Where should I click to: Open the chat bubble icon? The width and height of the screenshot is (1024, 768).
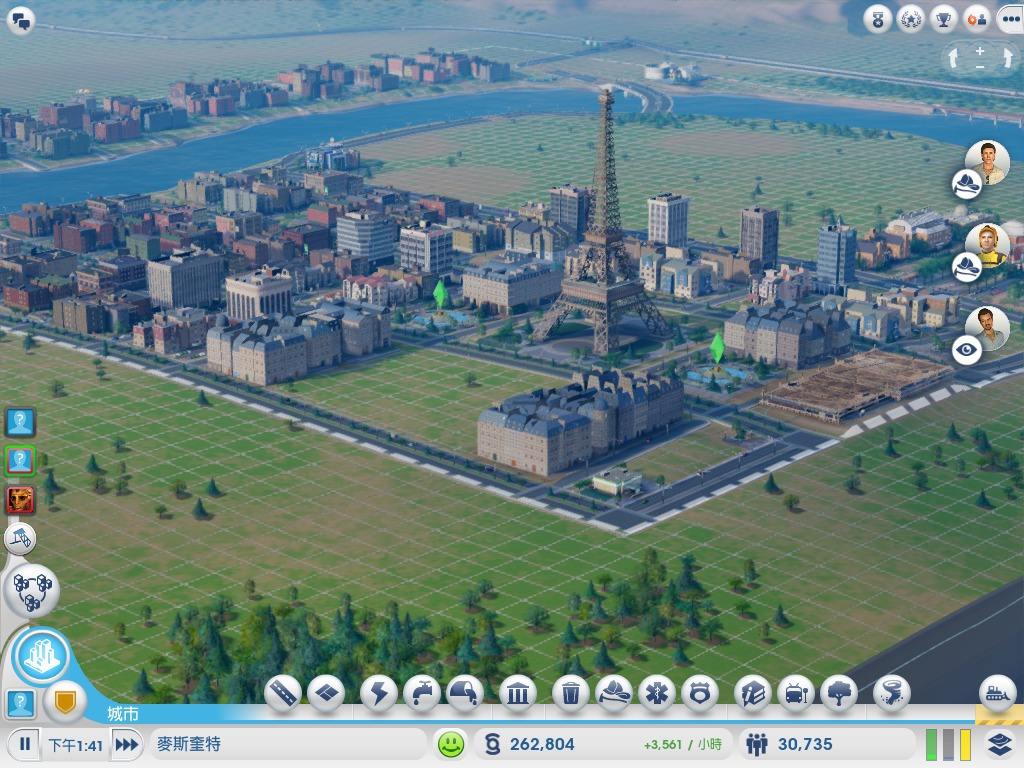click(21, 21)
